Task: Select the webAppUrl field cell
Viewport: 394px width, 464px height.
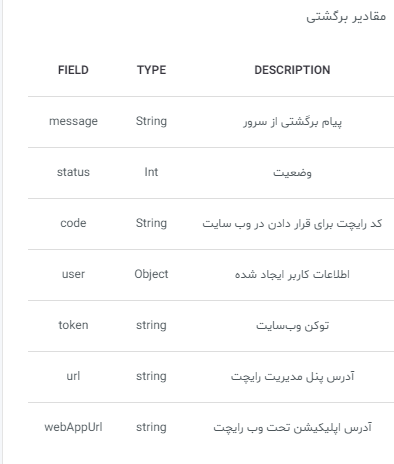Action: pyautogui.click(x=73, y=427)
